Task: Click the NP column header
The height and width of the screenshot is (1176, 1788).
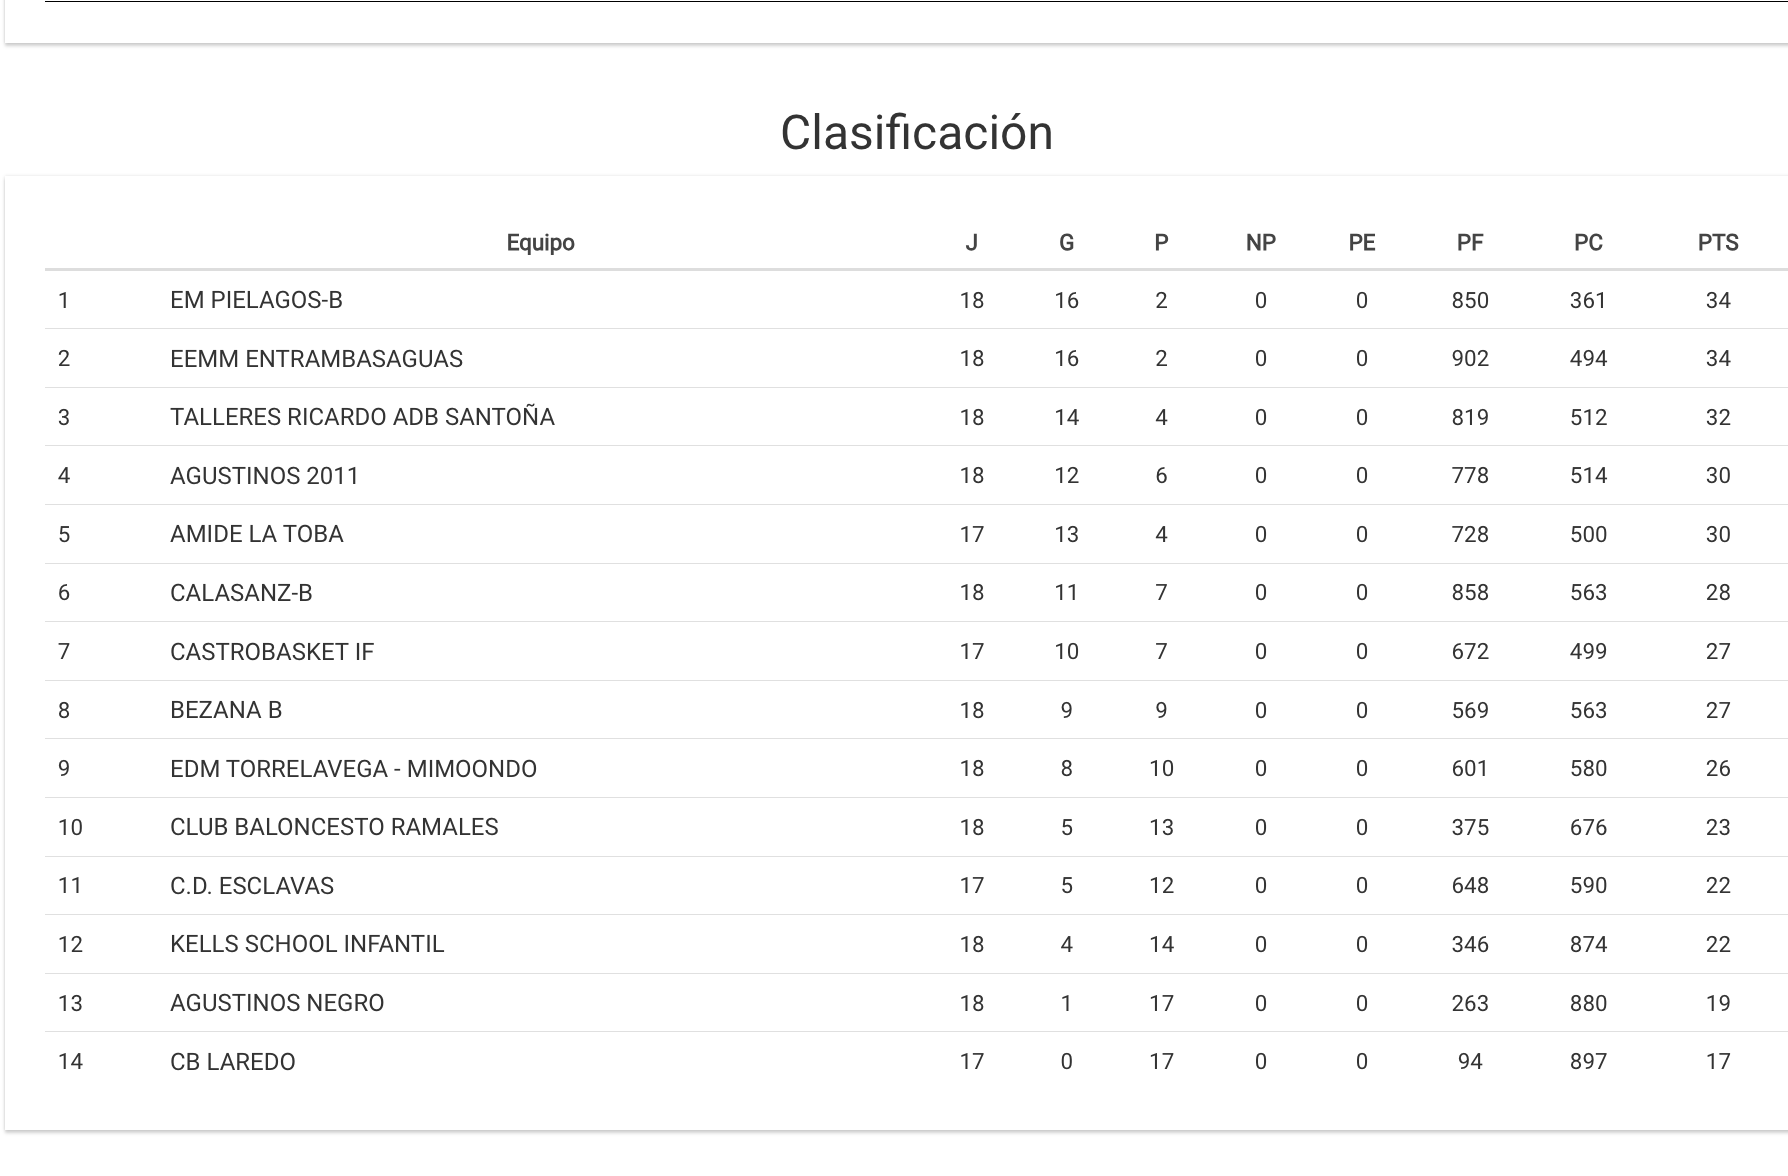Action: point(1260,243)
